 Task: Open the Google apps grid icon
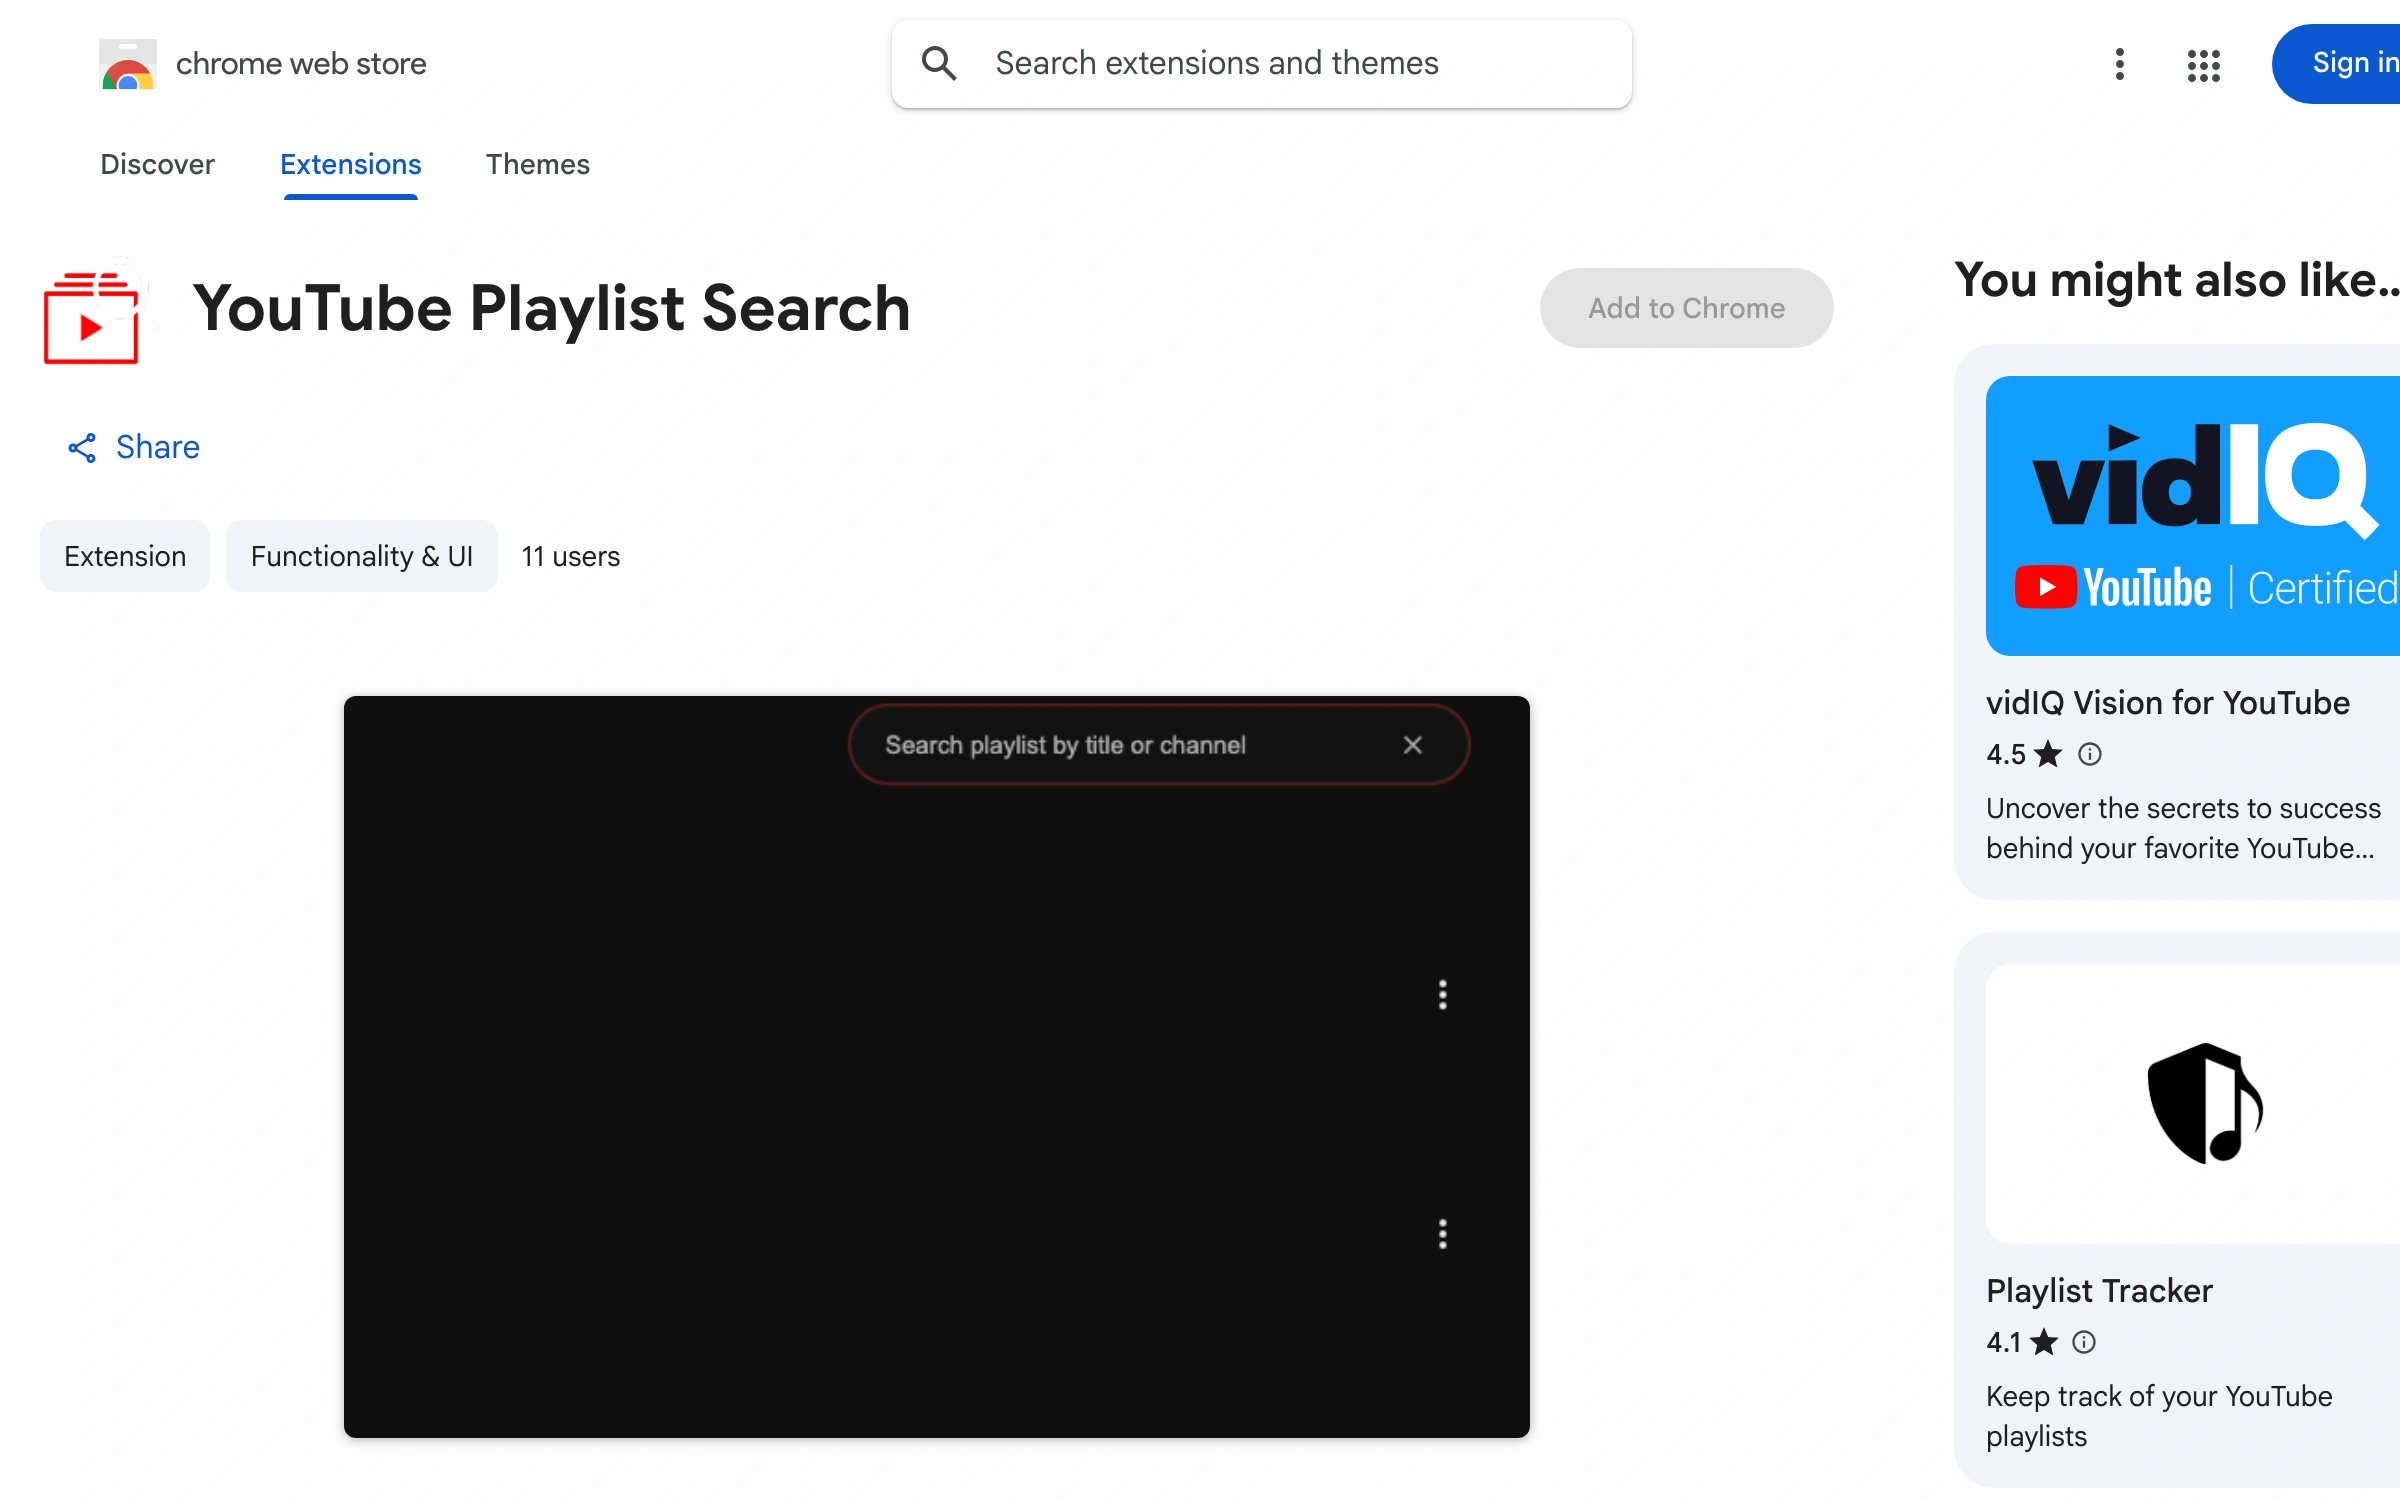click(2203, 65)
